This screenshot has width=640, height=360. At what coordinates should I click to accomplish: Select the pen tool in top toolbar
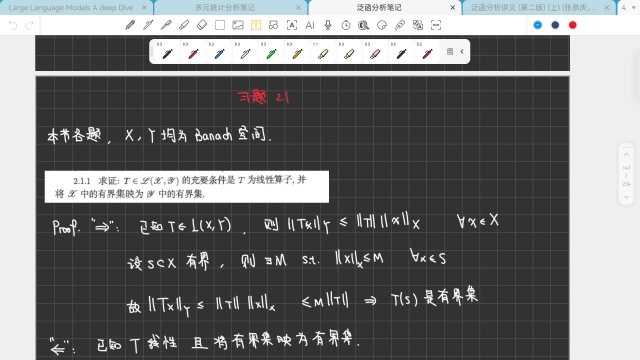click(130, 25)
